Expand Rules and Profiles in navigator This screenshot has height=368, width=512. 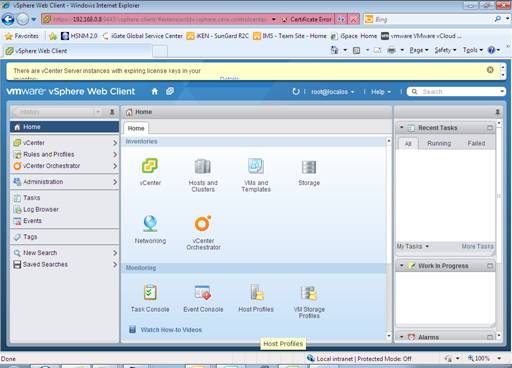point(115,154)
